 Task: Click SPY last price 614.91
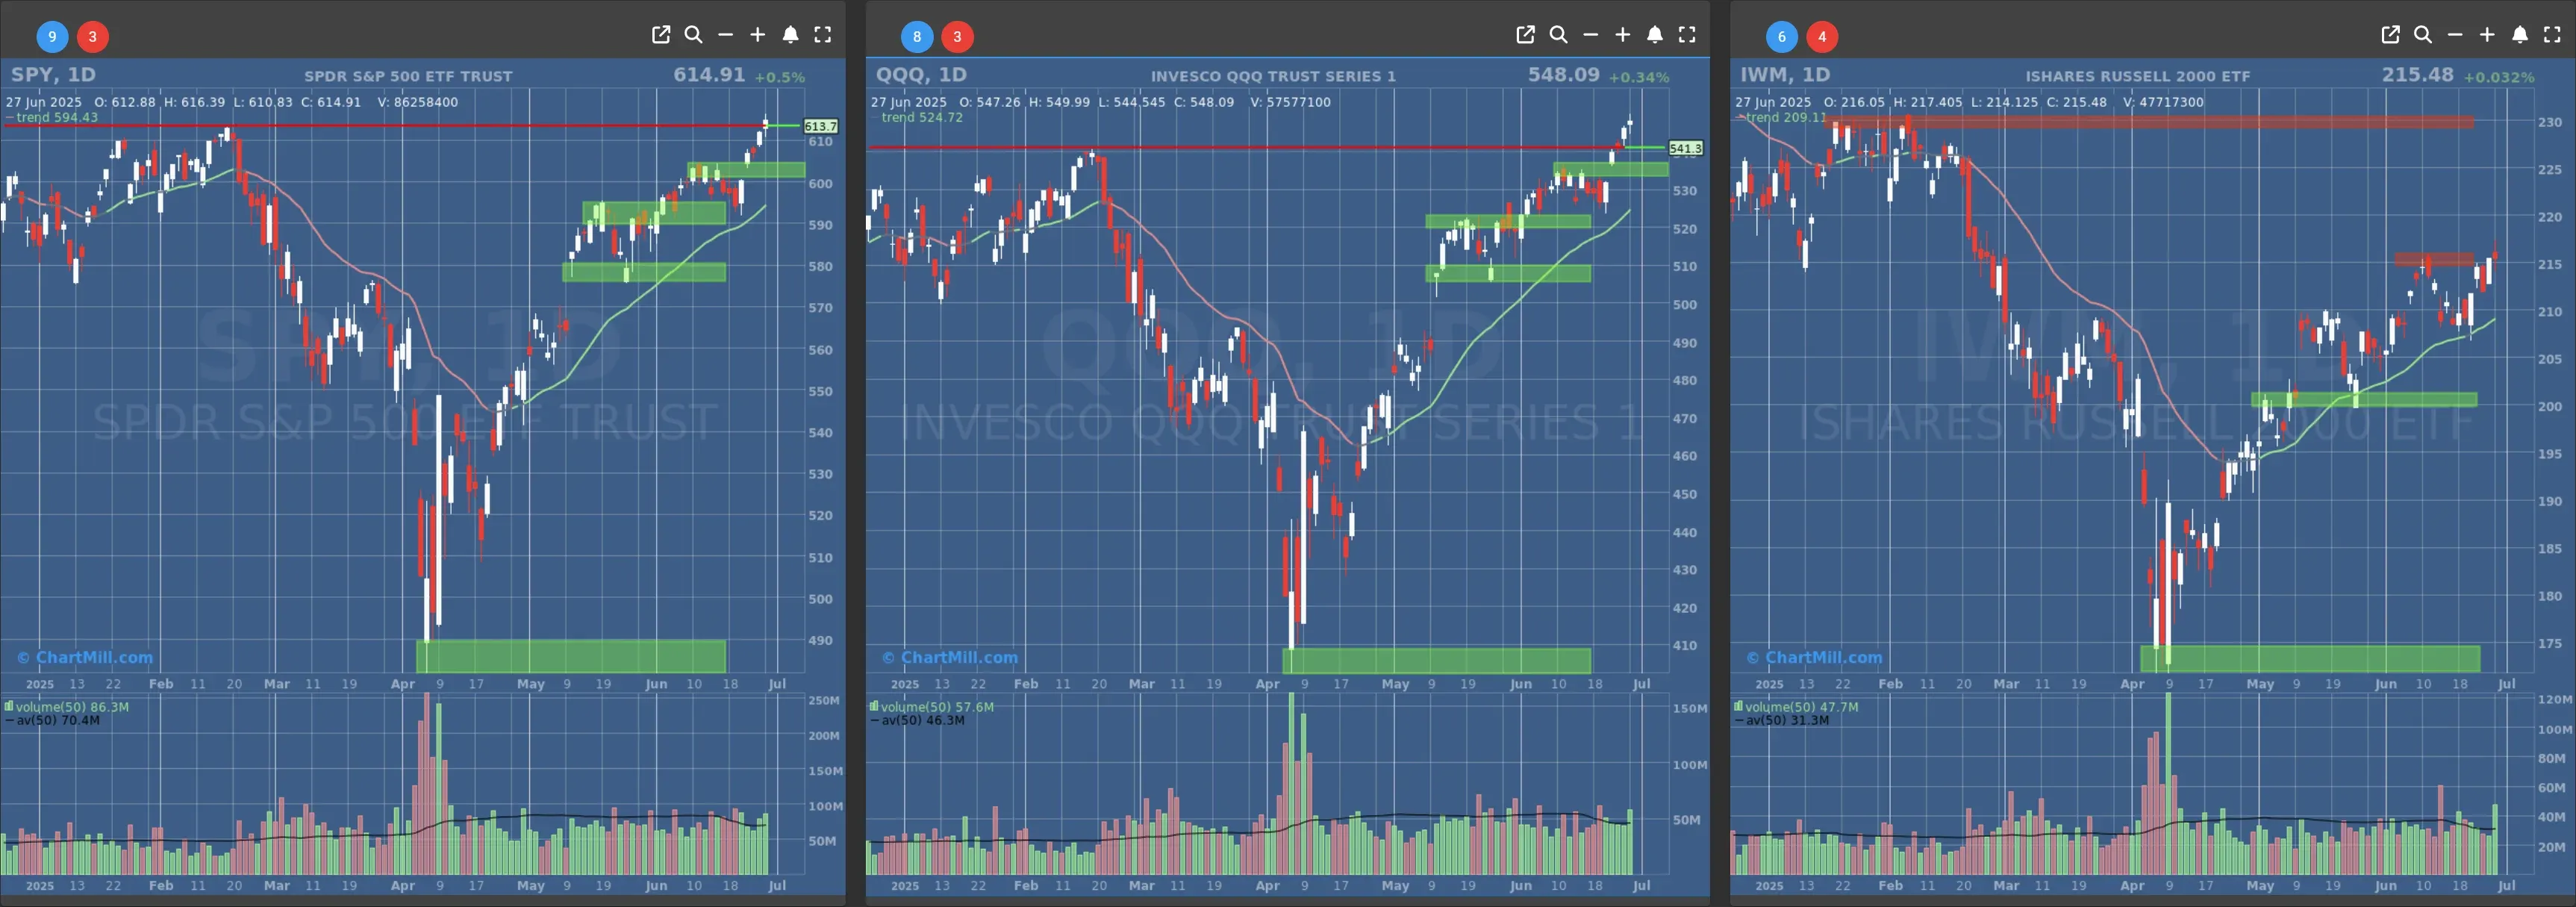[x=709, y=75]
